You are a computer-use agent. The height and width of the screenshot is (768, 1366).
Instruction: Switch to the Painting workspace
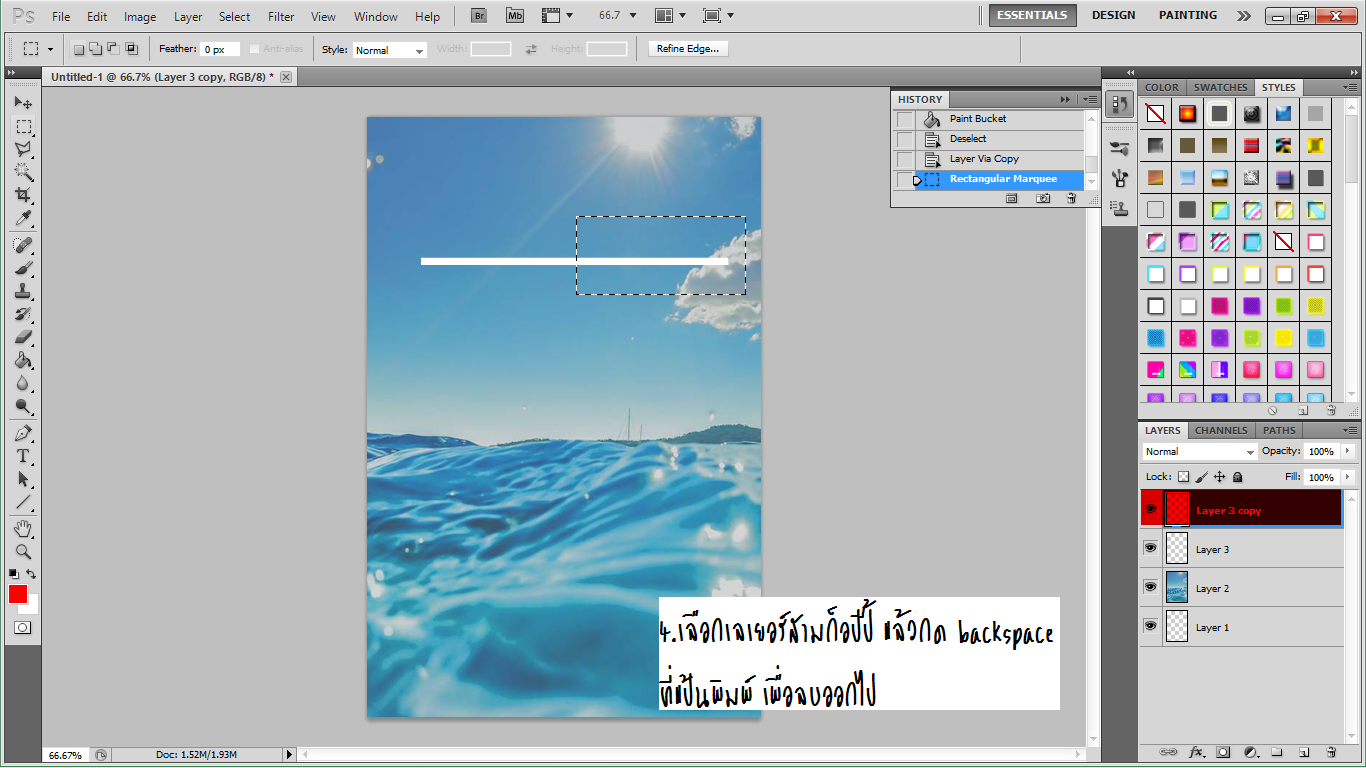(x=1188, y=15)
